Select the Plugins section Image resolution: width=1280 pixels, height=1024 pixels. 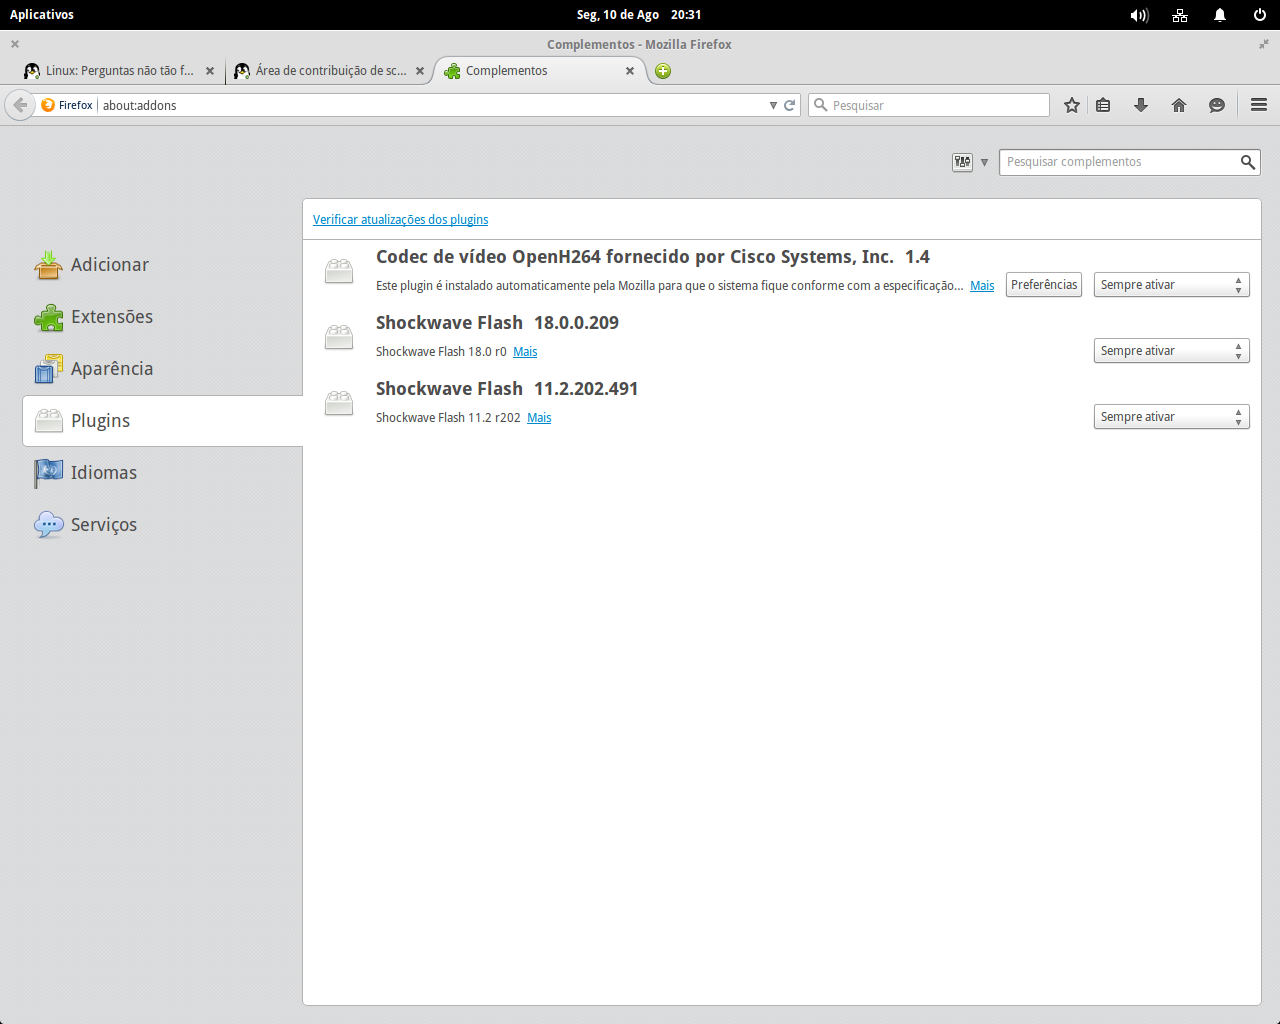pos(162,421)
